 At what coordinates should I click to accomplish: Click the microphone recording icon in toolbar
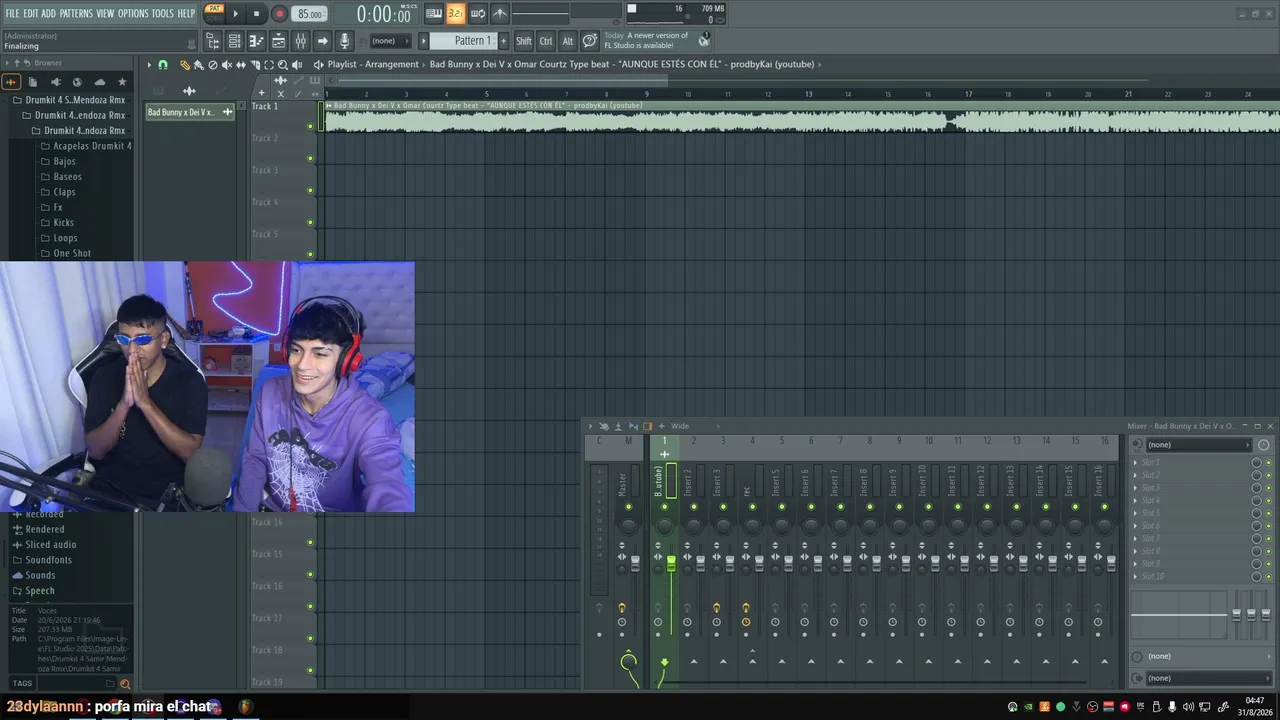344,41
